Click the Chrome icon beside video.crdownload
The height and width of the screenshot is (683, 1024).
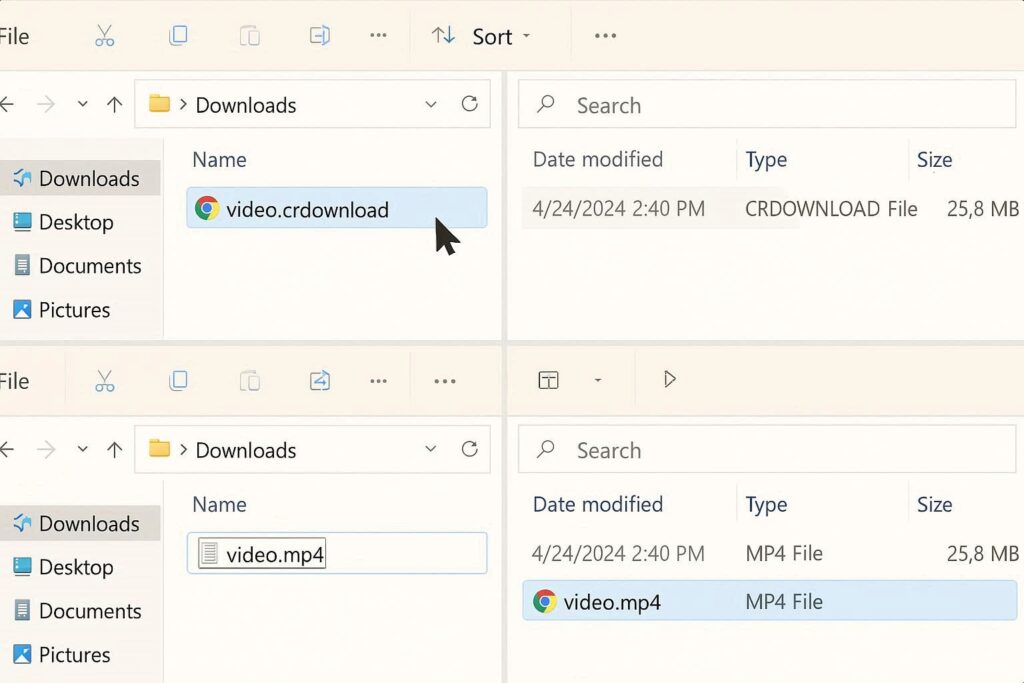pos(207,209)
